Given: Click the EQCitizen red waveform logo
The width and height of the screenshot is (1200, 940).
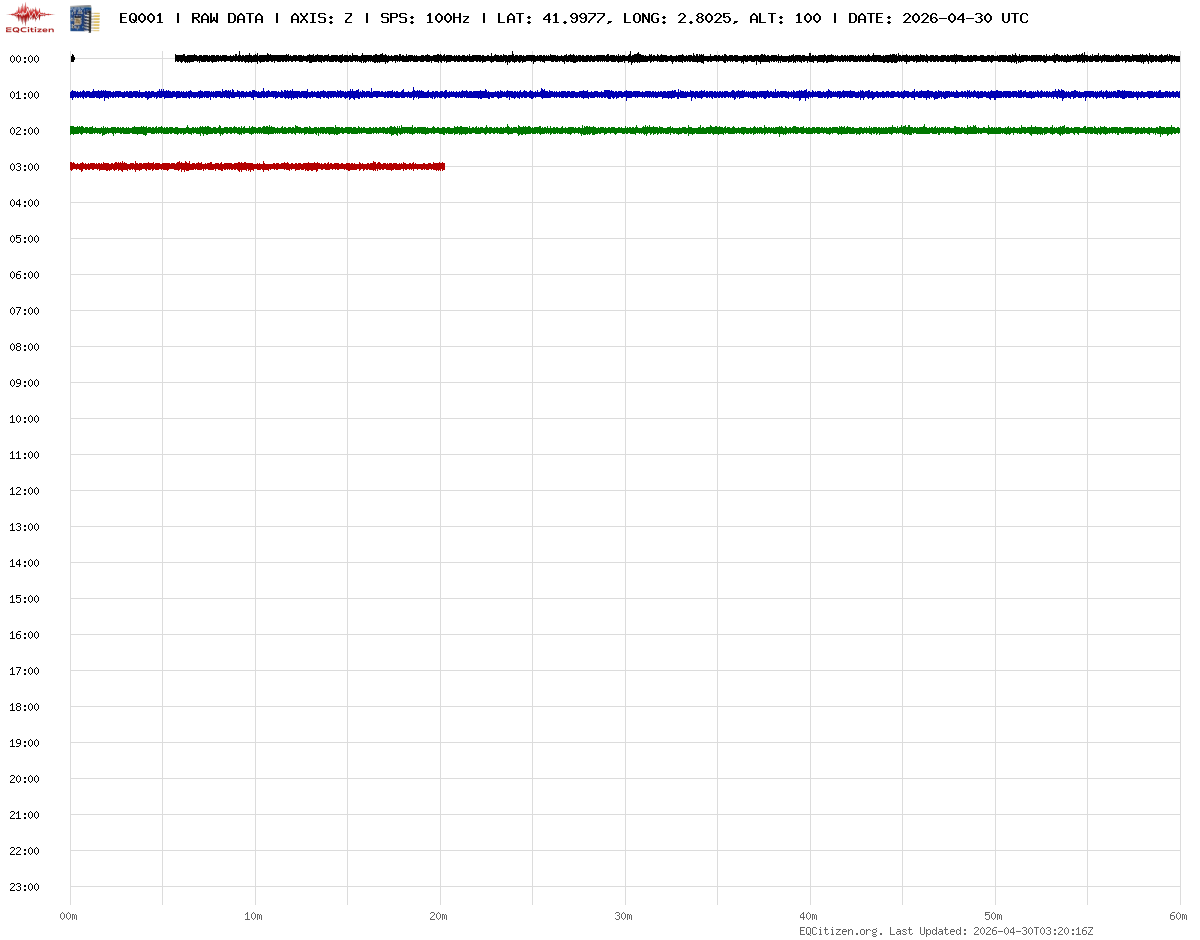Looking at the screenshot, I should pos(30,17).
